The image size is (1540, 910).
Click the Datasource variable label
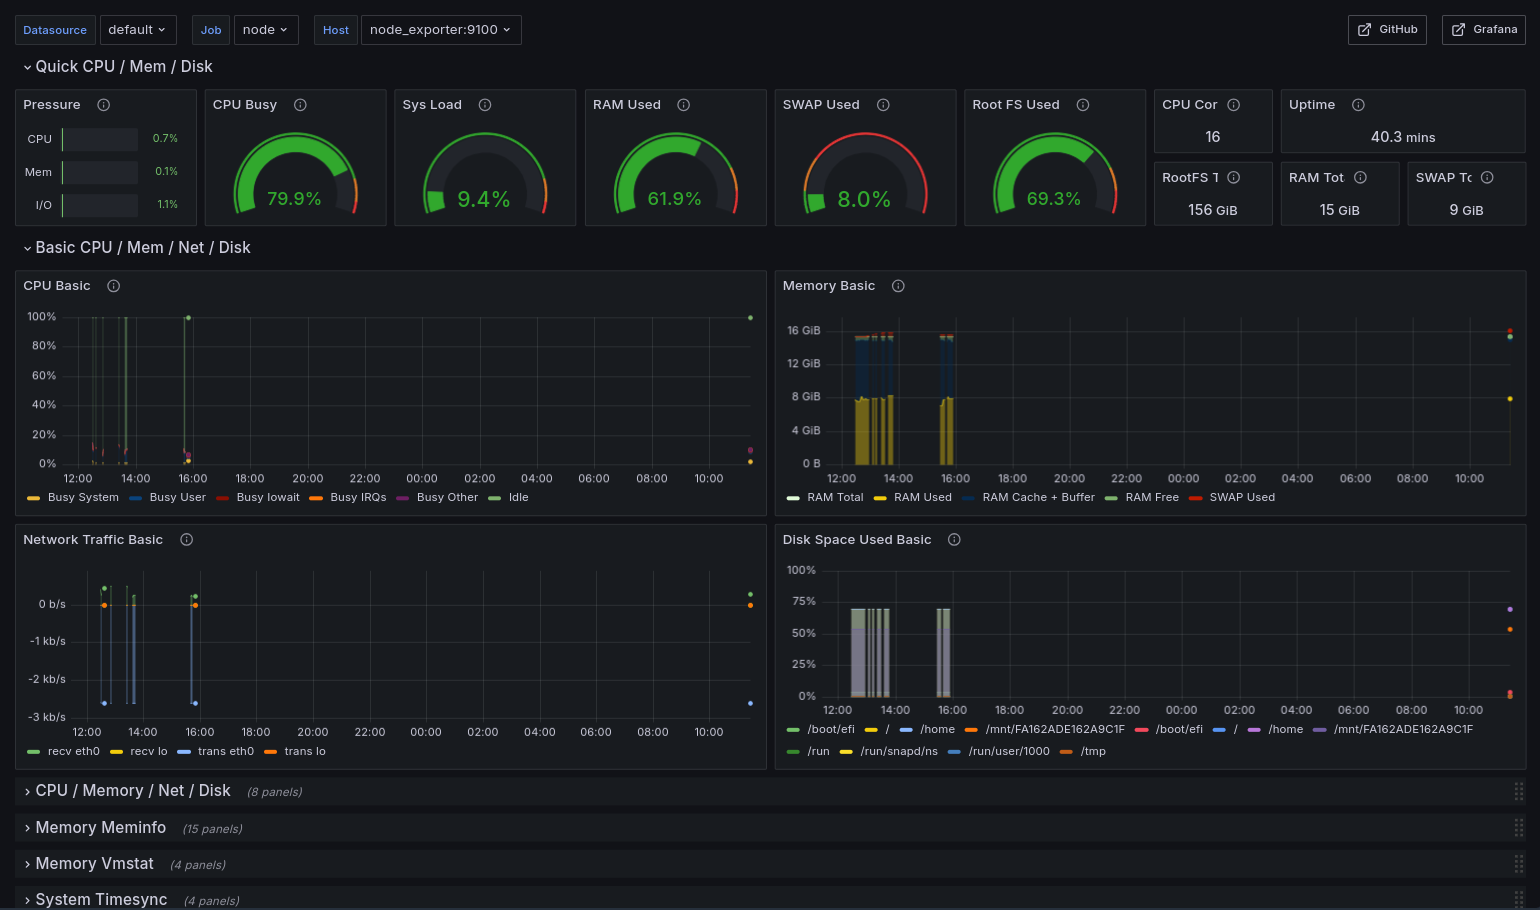coord(55,30)
